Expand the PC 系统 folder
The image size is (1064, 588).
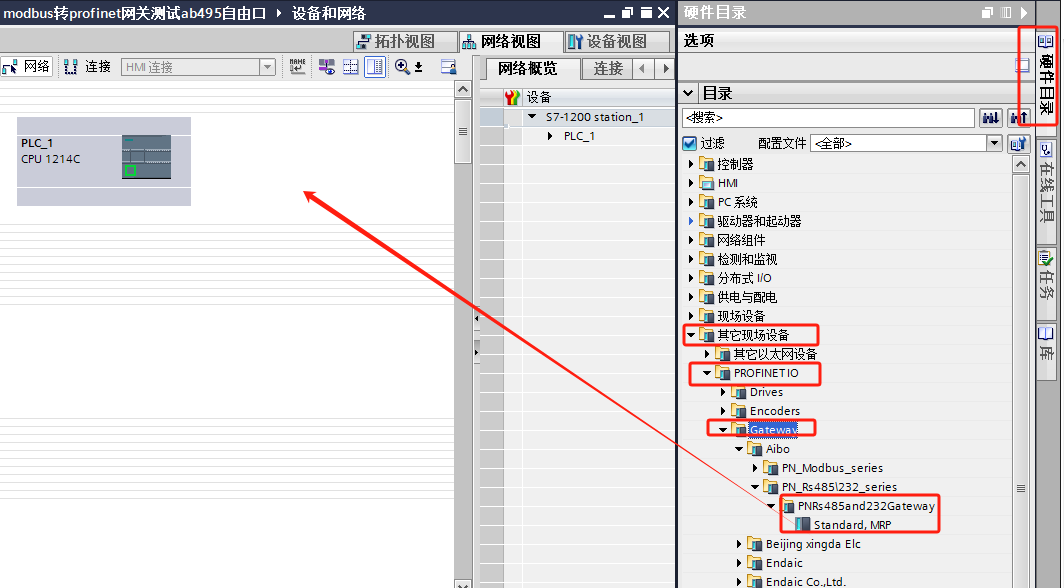click(x=691, y=202)
